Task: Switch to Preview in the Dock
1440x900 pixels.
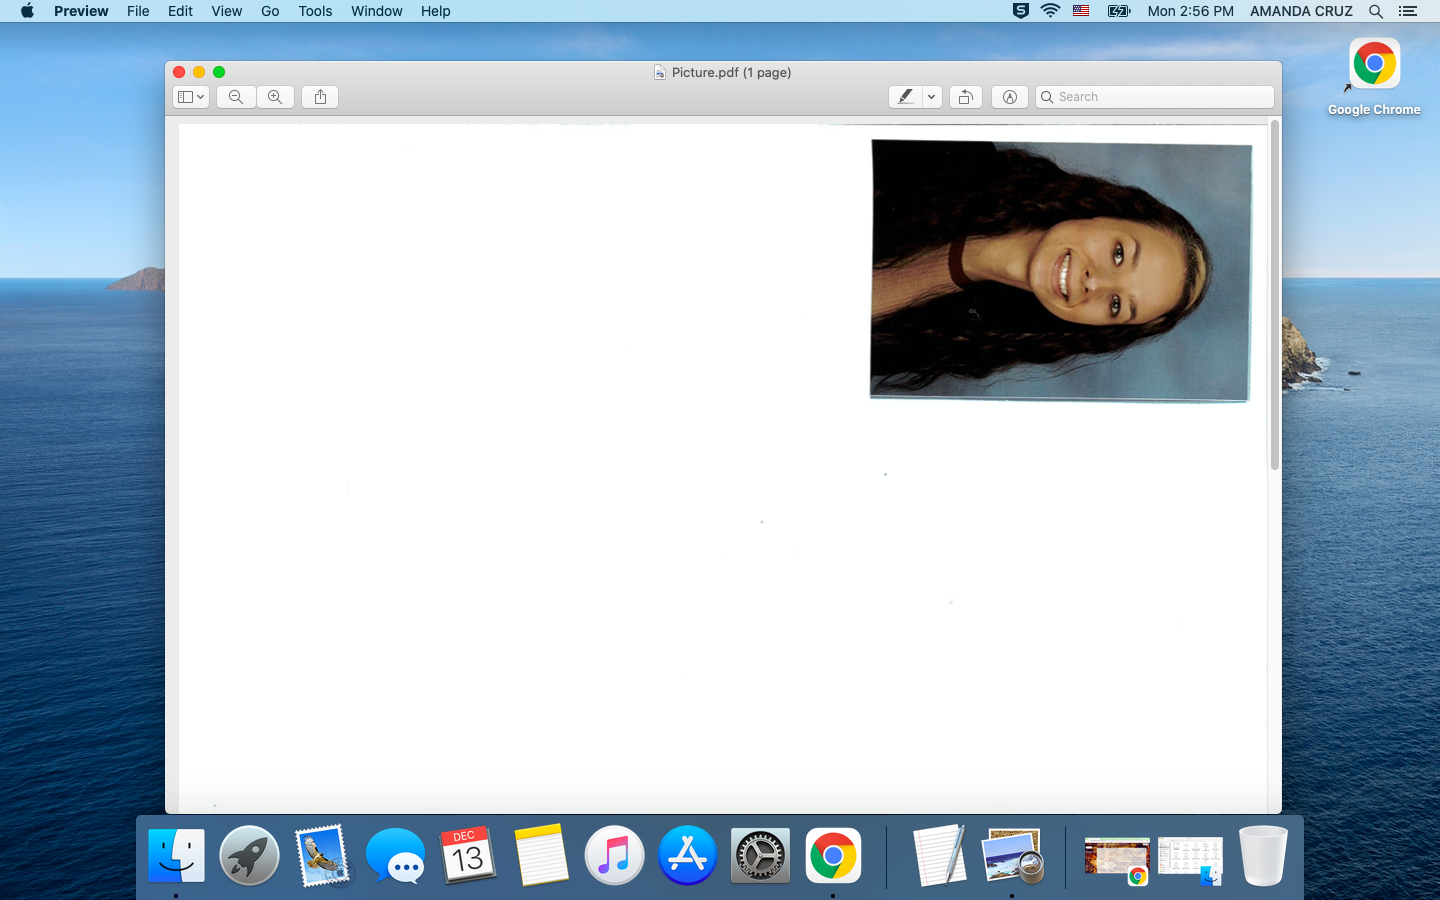Action: pos(1012,856)
